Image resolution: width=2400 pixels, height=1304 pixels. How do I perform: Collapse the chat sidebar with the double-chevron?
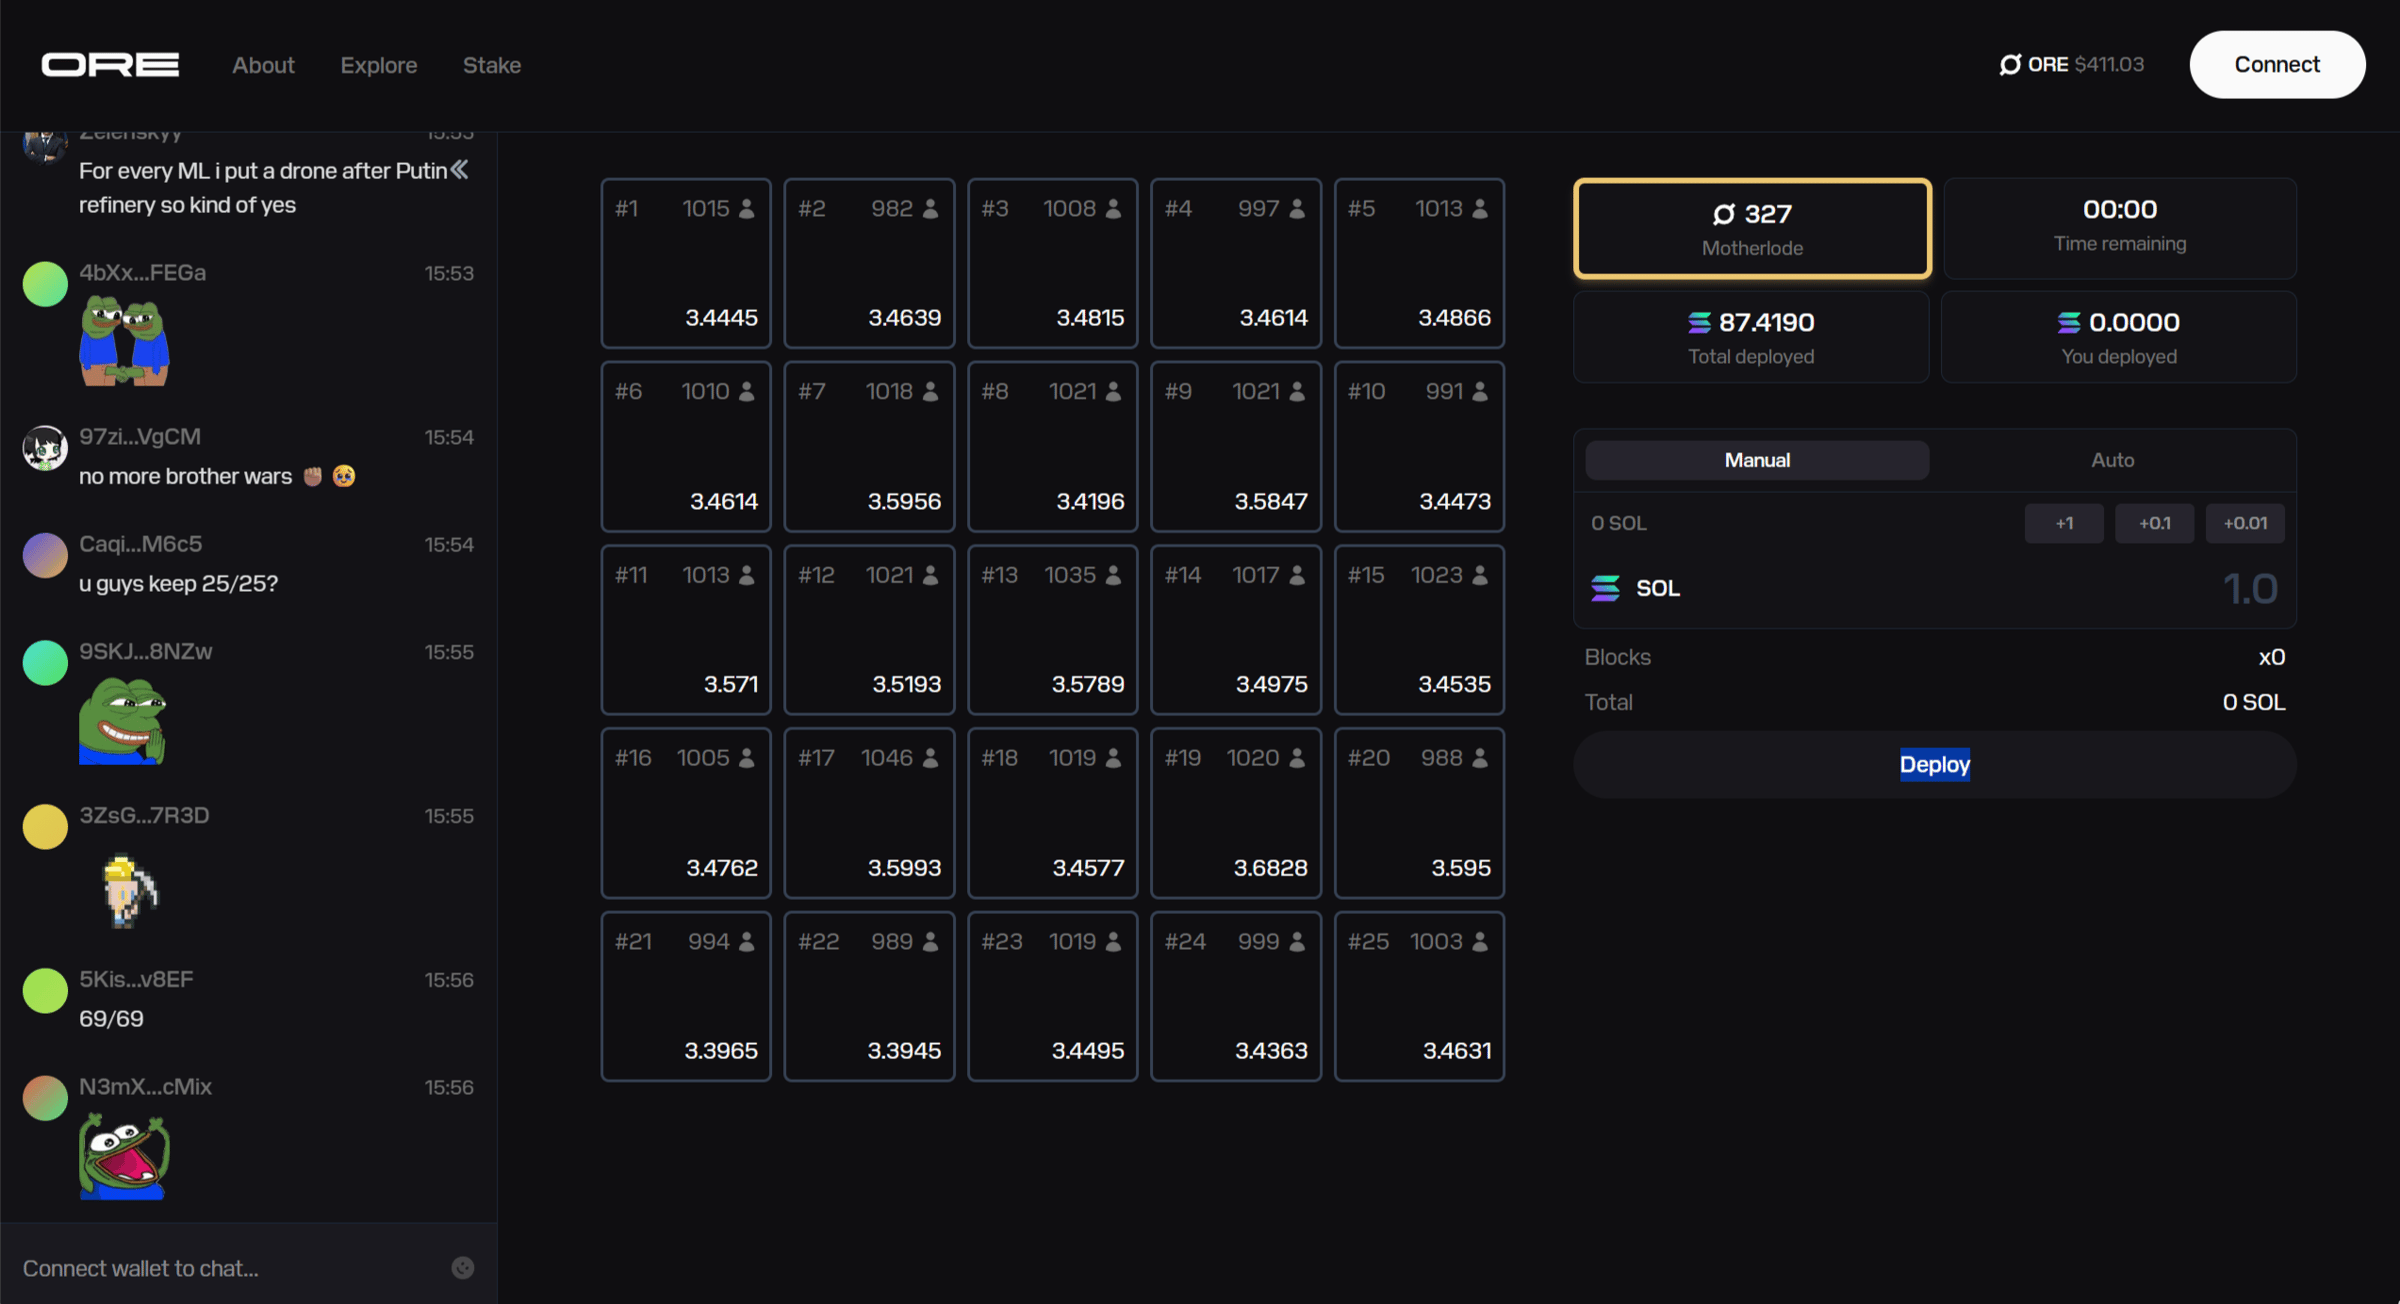460,170
